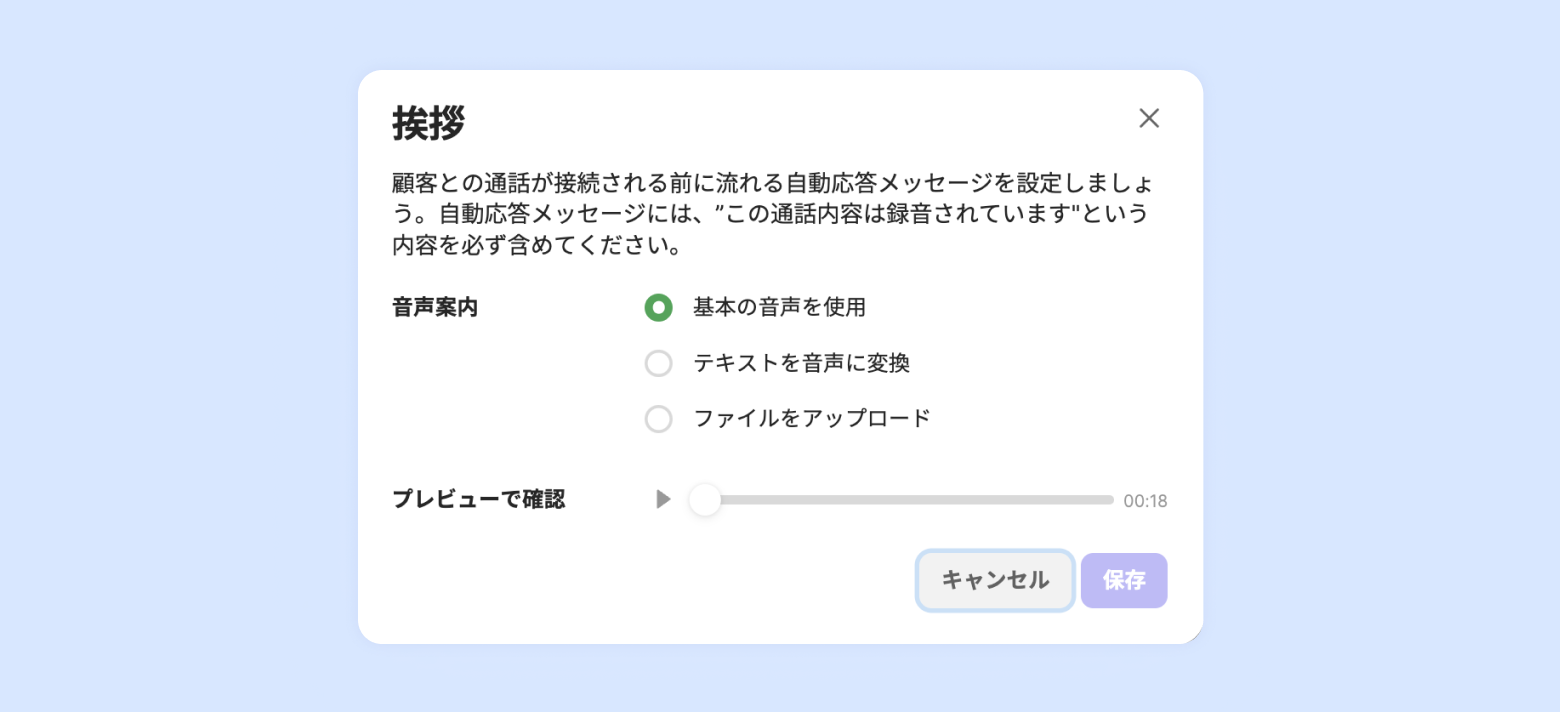Jump to the end of the preview progress bar
This screenshot has width=1560, height=712.
(1110, 500)
